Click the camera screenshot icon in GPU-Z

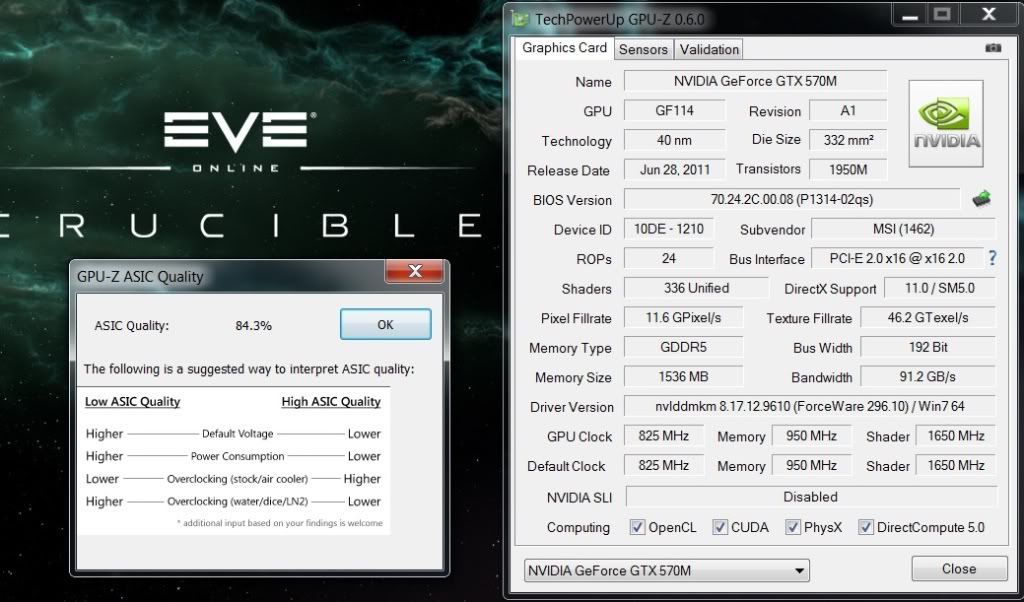[992, 48]
